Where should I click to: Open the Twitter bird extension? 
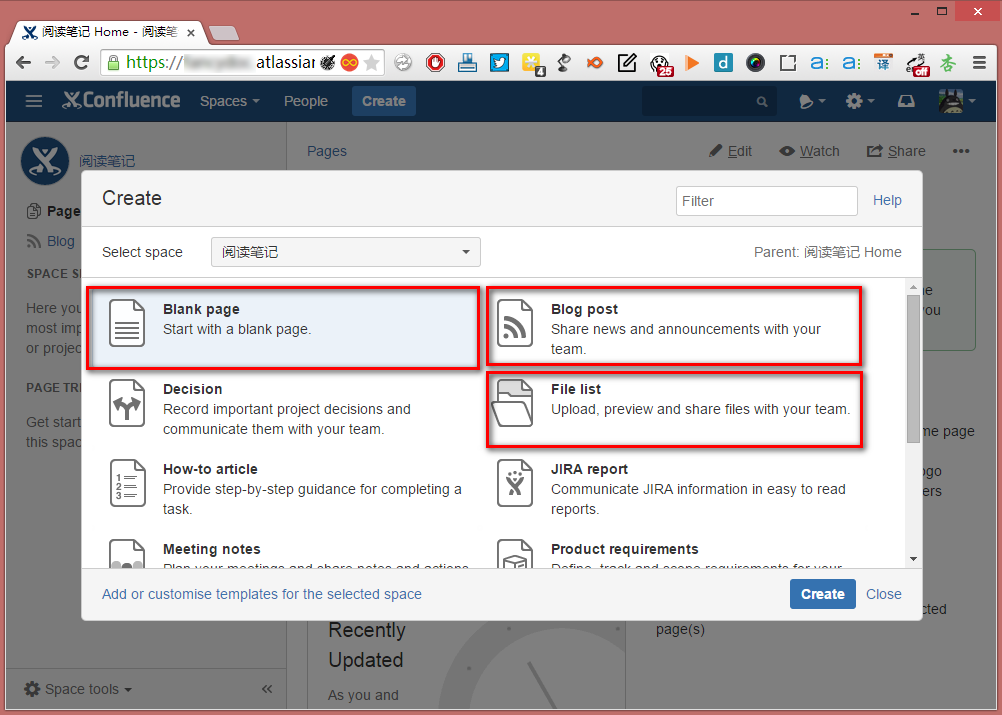coord(499,63)
